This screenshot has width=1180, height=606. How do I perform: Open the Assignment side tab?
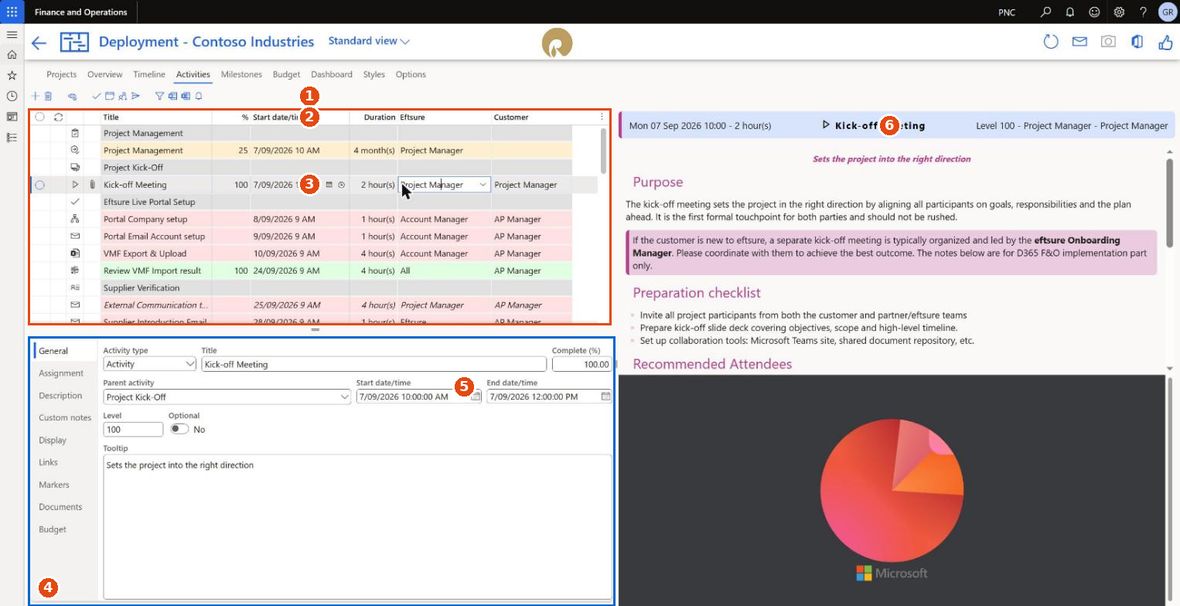point(61,373)
